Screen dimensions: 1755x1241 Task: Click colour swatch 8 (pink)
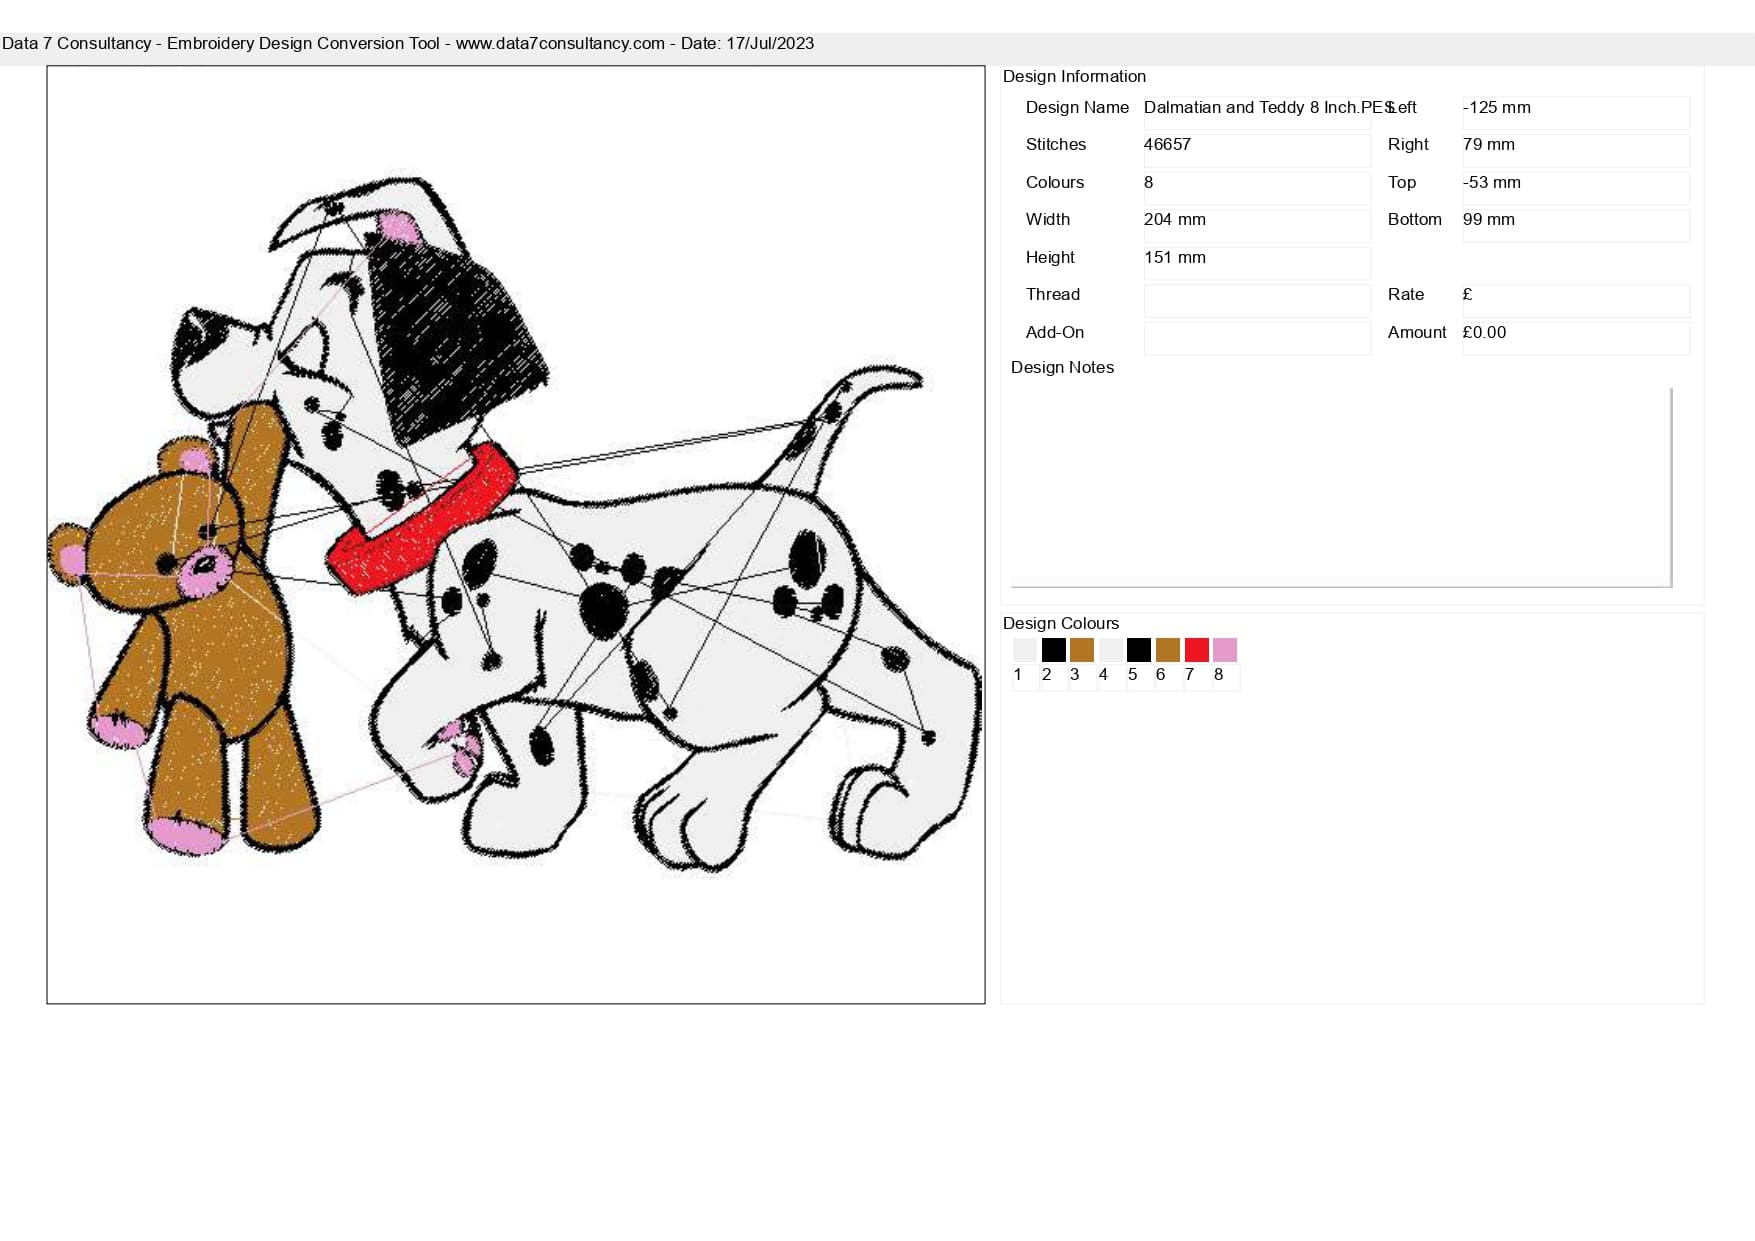pyautogui.click(x=1225, y=650)
